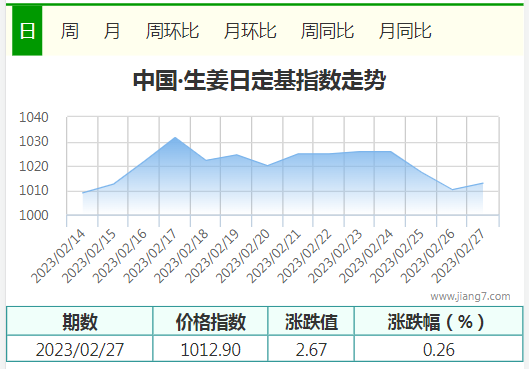Viewport: 529px width, 369px height.
Task: Click the 价格指数 column header
Action: click(211, 322)
